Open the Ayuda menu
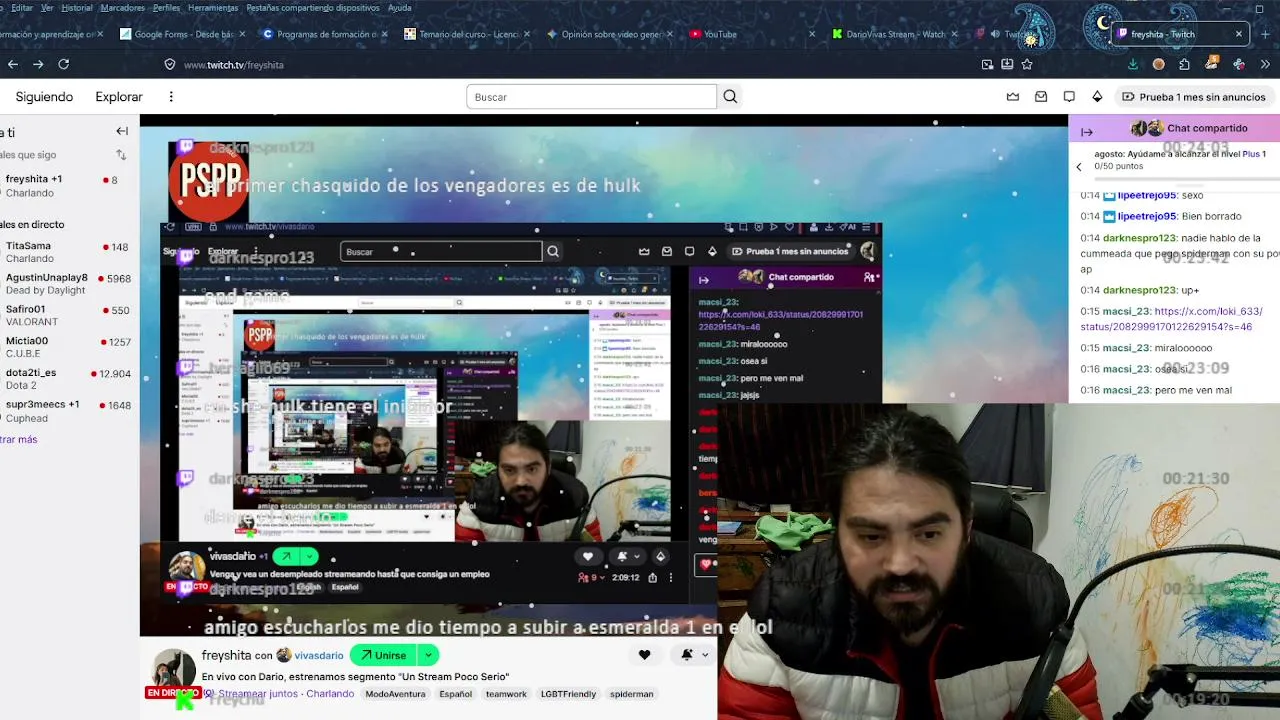The height and width of the screenshot is (720, 1280). [399, 8]
